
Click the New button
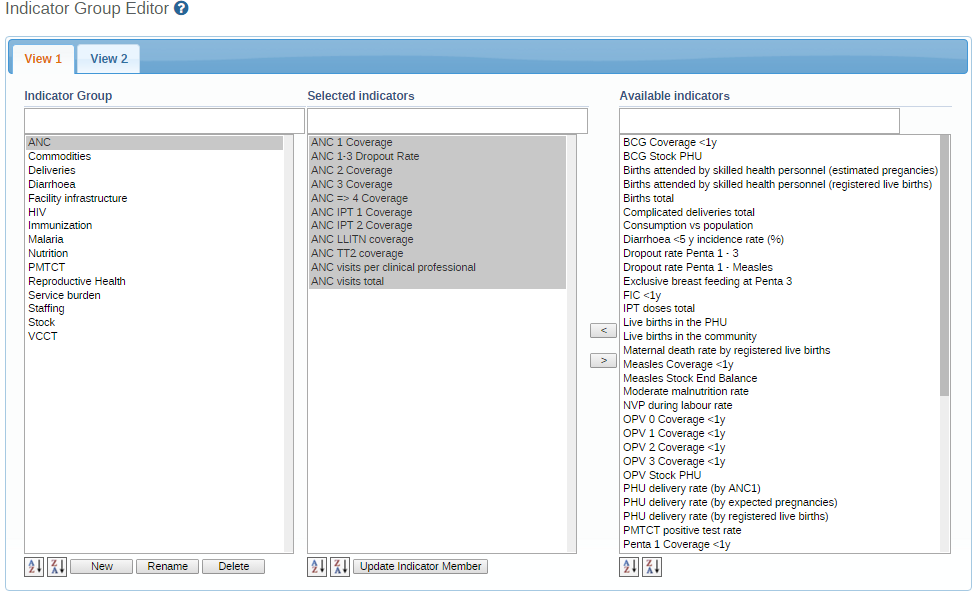pos(101,567)
